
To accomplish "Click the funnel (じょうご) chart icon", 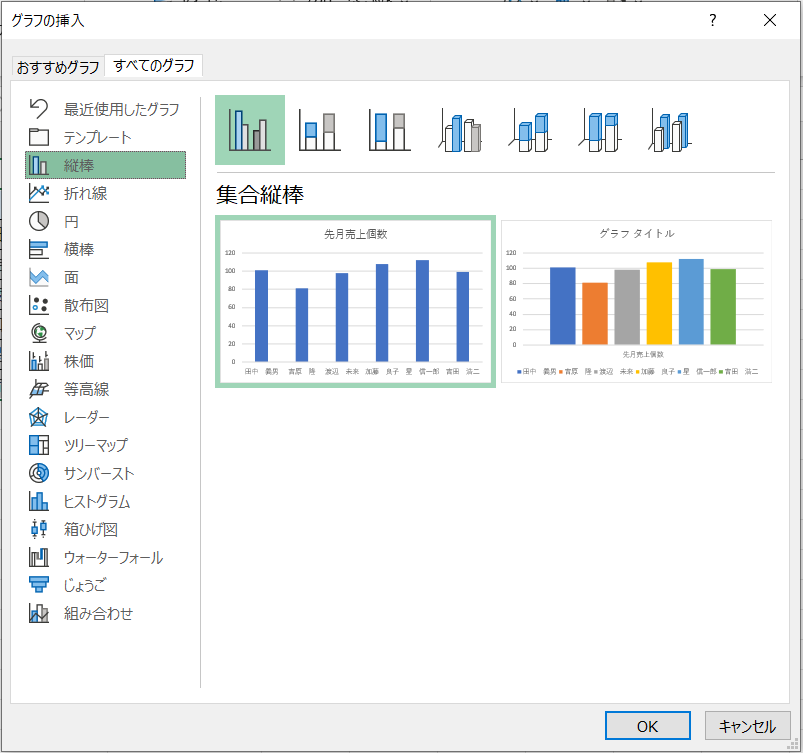I will pos(39,585).
